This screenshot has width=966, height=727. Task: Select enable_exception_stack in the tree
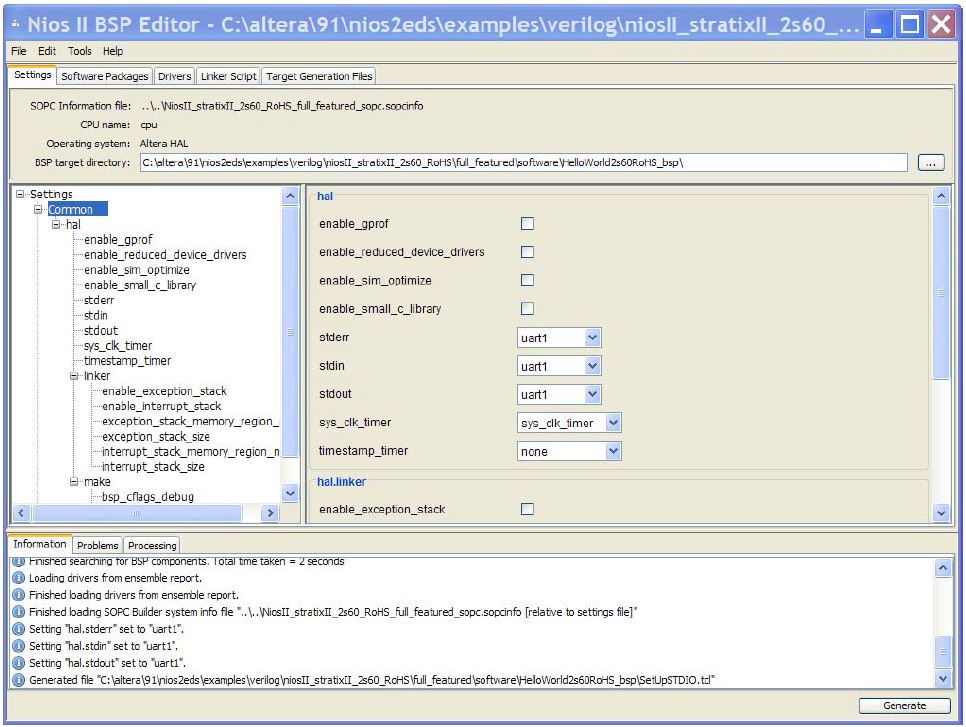tap(164, 391)
